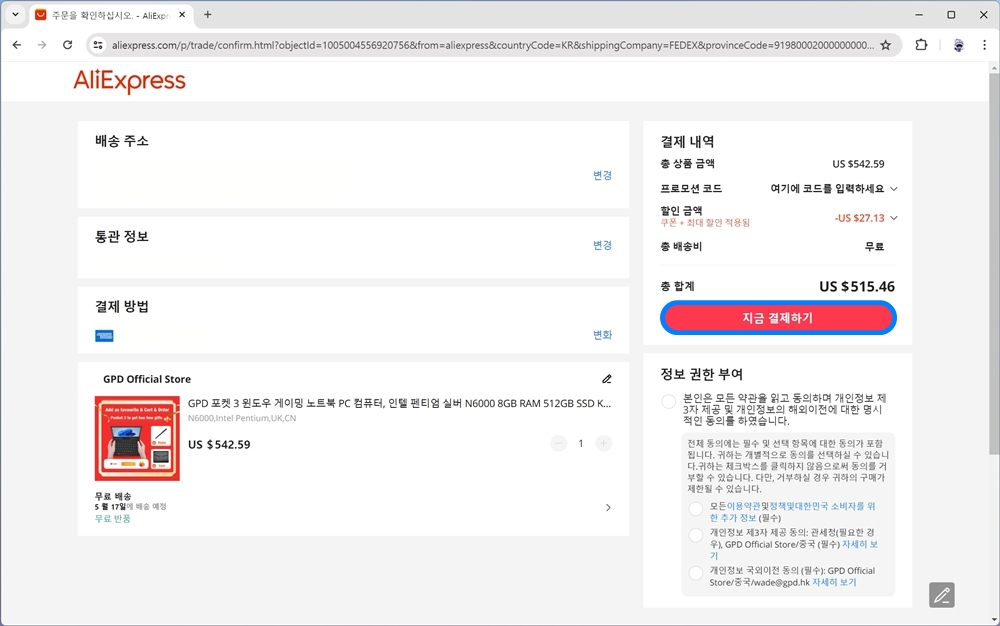
Task: Open Chrome three-dot menu
Action: pos(984,45)
